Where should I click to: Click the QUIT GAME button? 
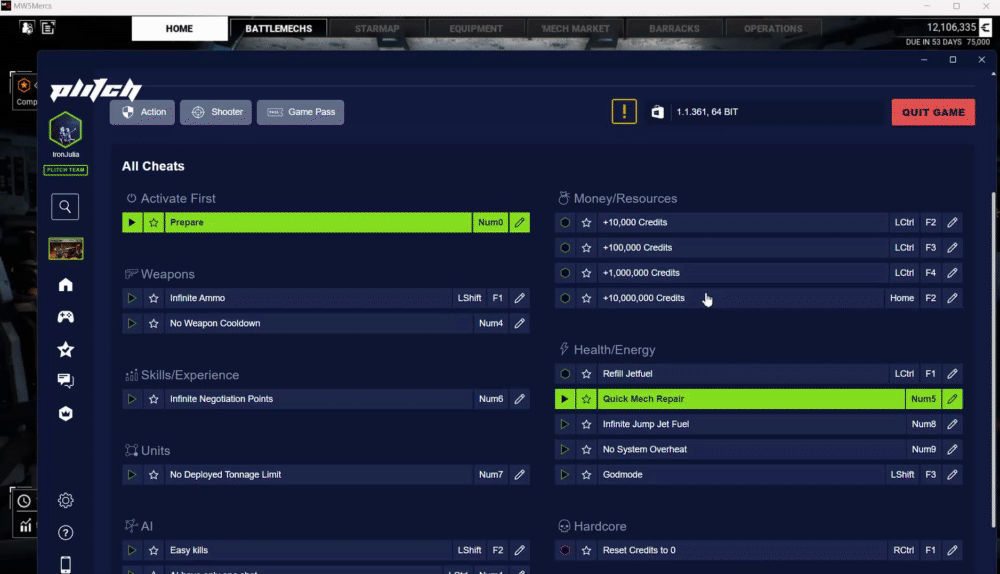[x=933, y=112]
